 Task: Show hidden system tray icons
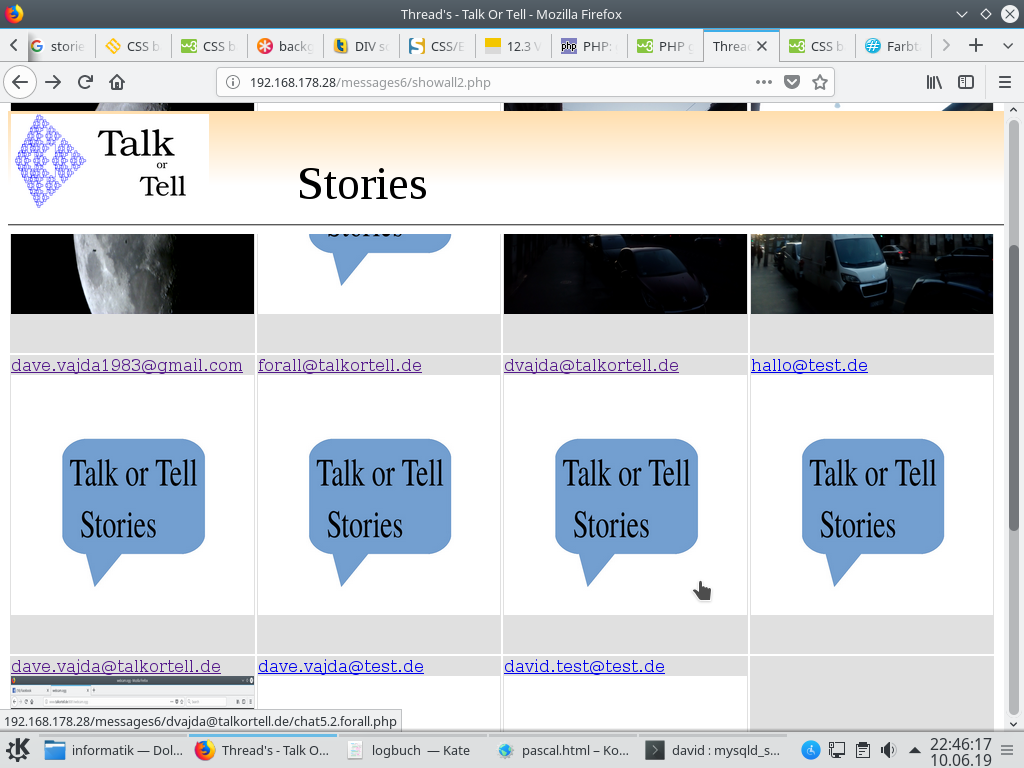click(914, 750)
